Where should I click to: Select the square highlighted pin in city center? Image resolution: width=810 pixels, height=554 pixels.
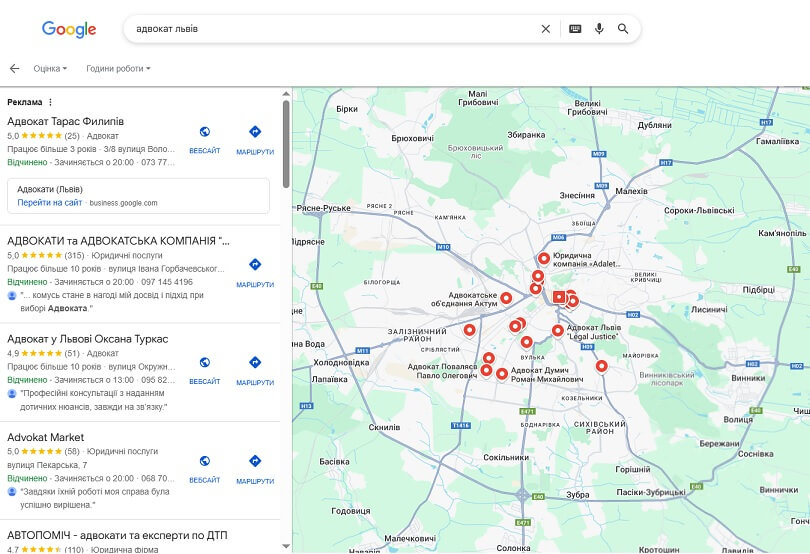click(x=559, y=297)
